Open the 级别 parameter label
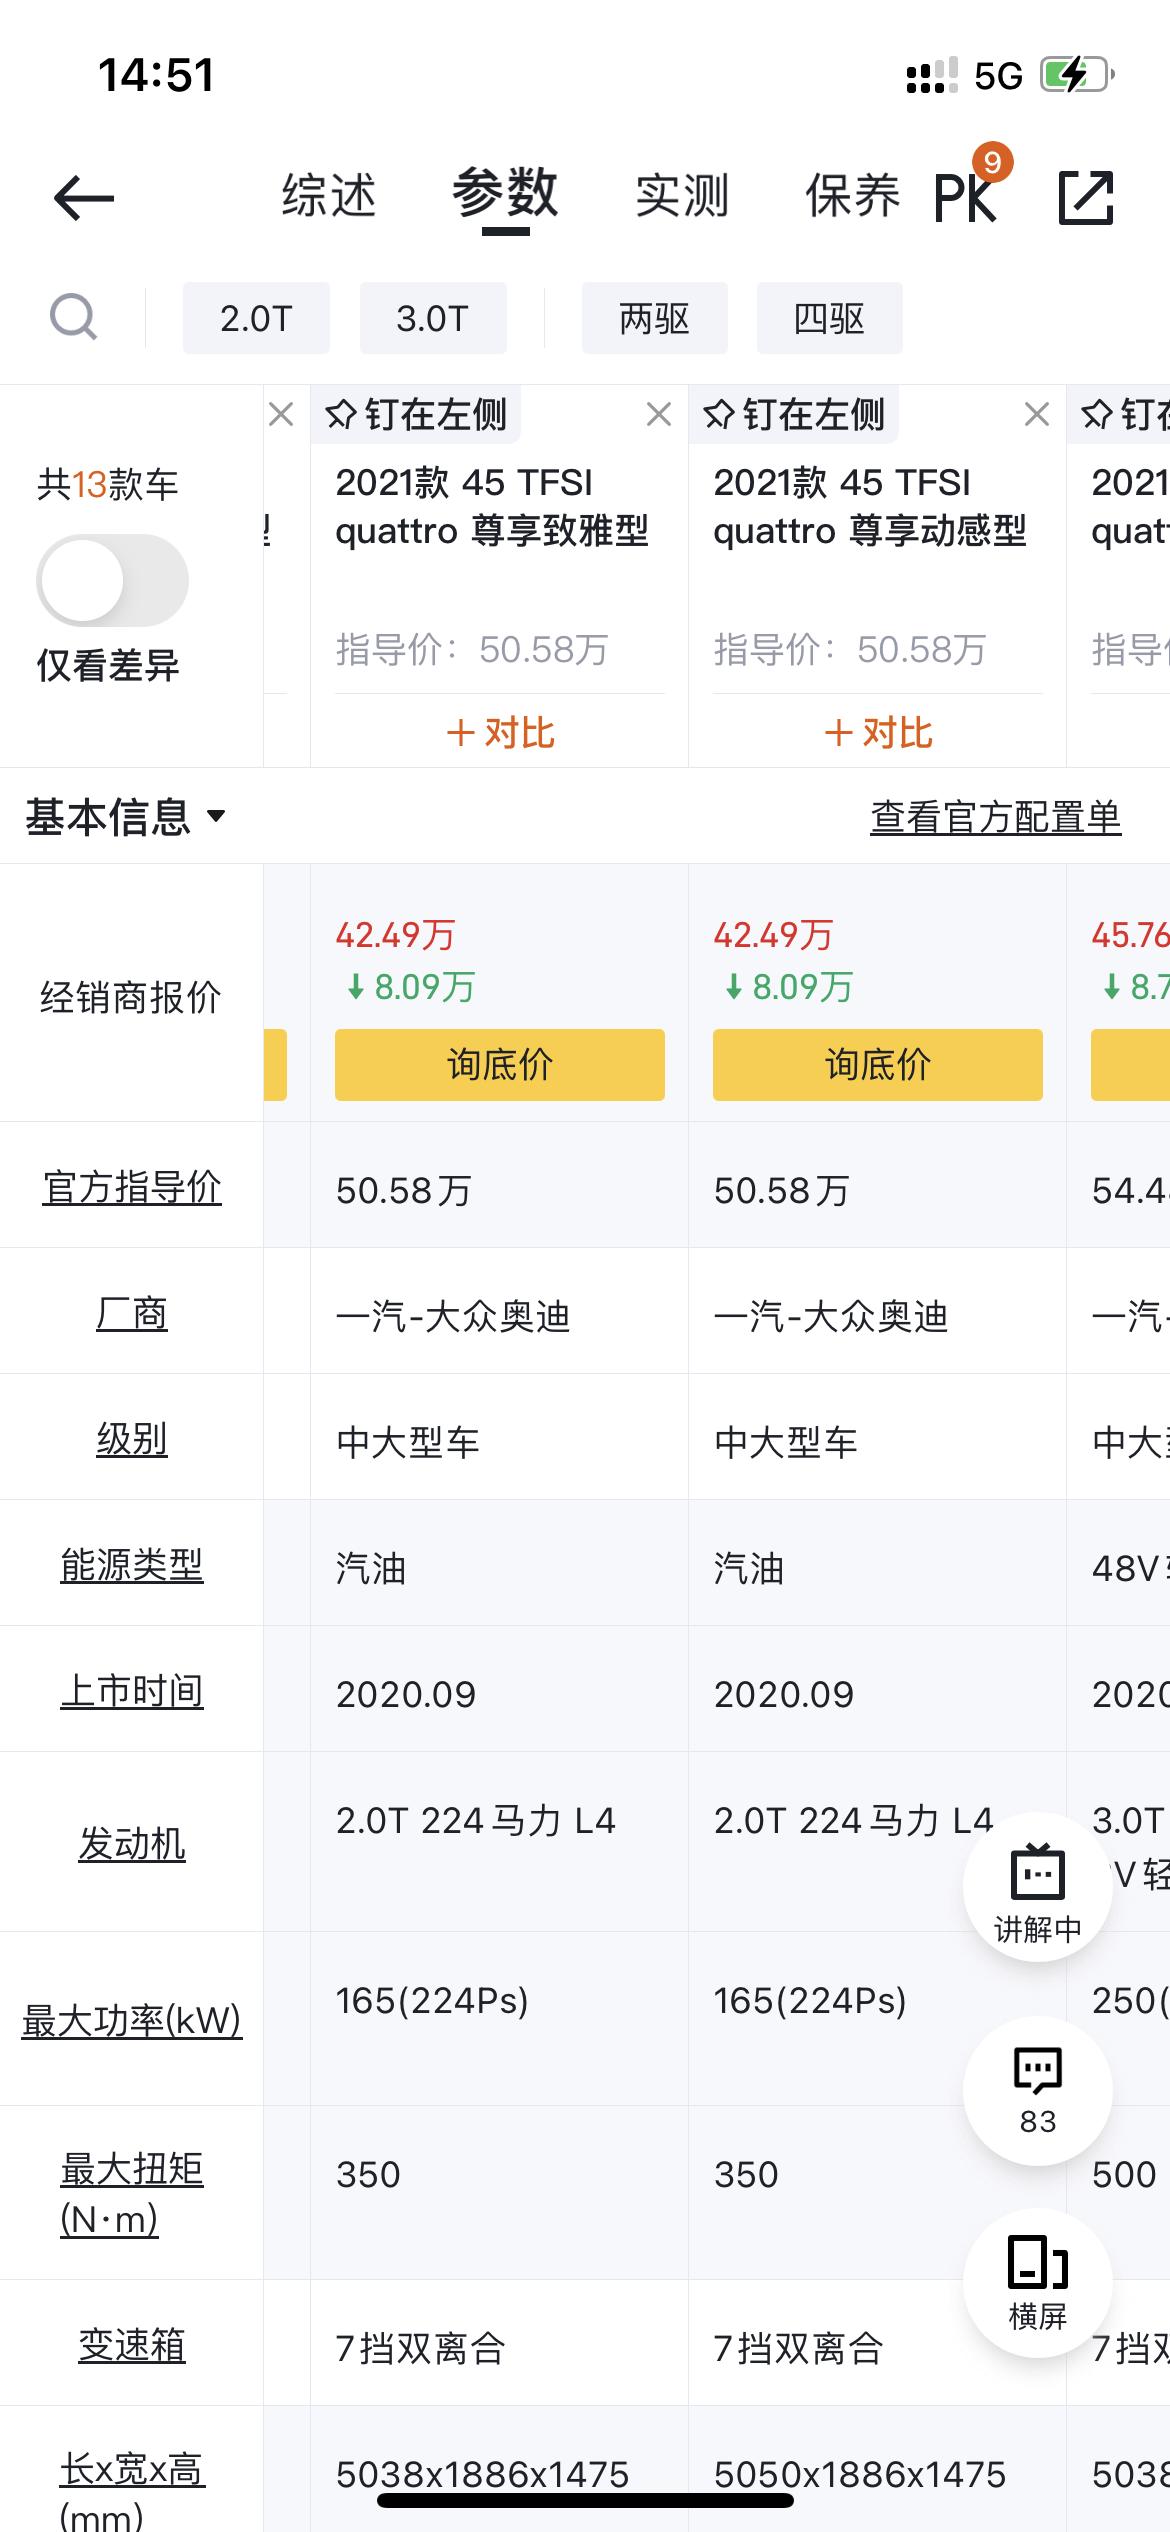 tap(132, 1439)
